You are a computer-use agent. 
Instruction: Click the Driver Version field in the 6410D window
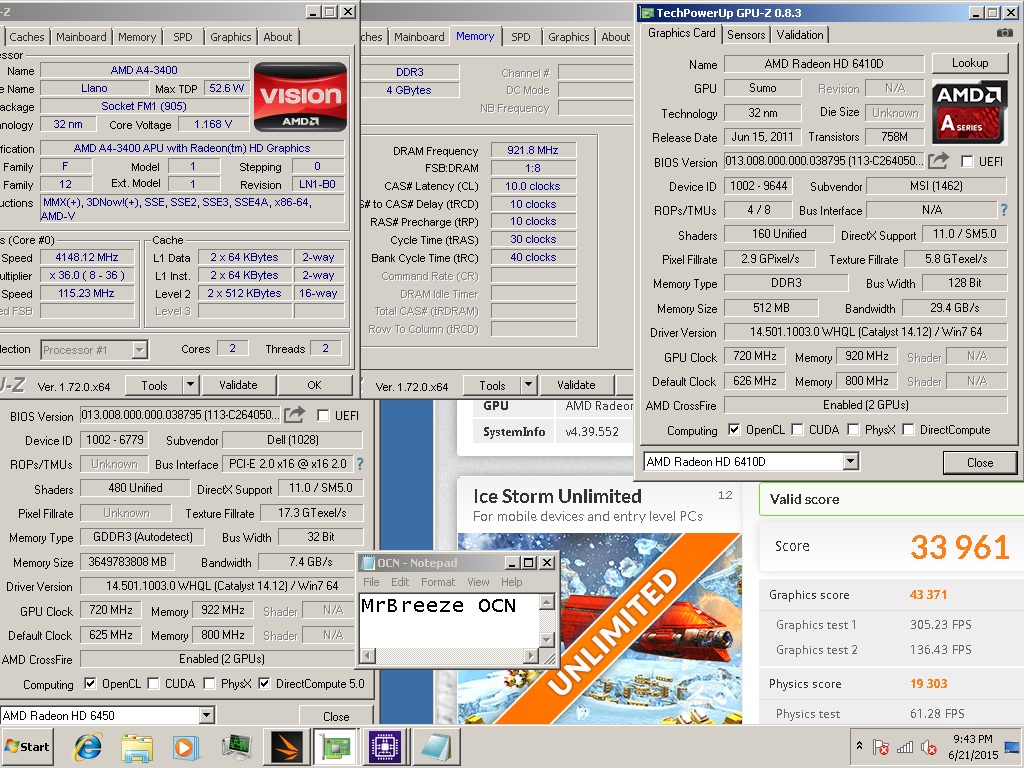[865, 332]
